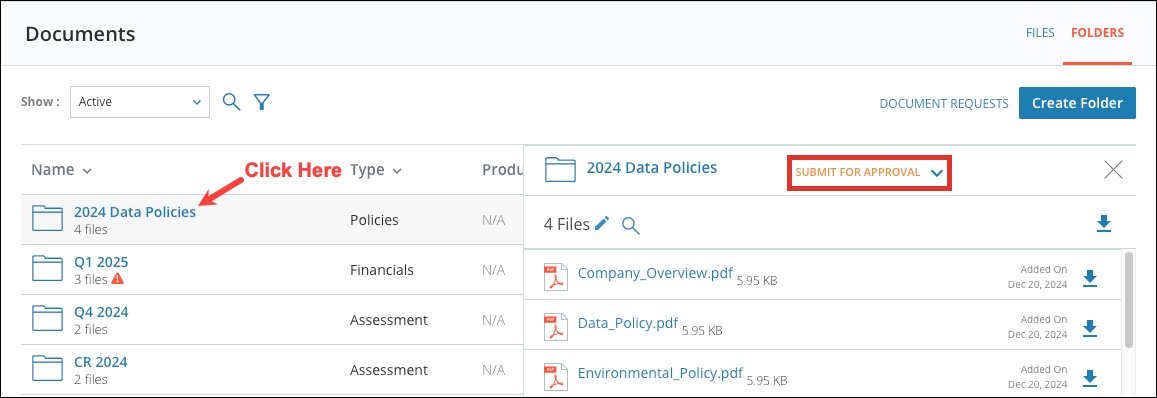Click the search icon in the 4 Files panel
1157x398 pixels.
click(630, 225)
